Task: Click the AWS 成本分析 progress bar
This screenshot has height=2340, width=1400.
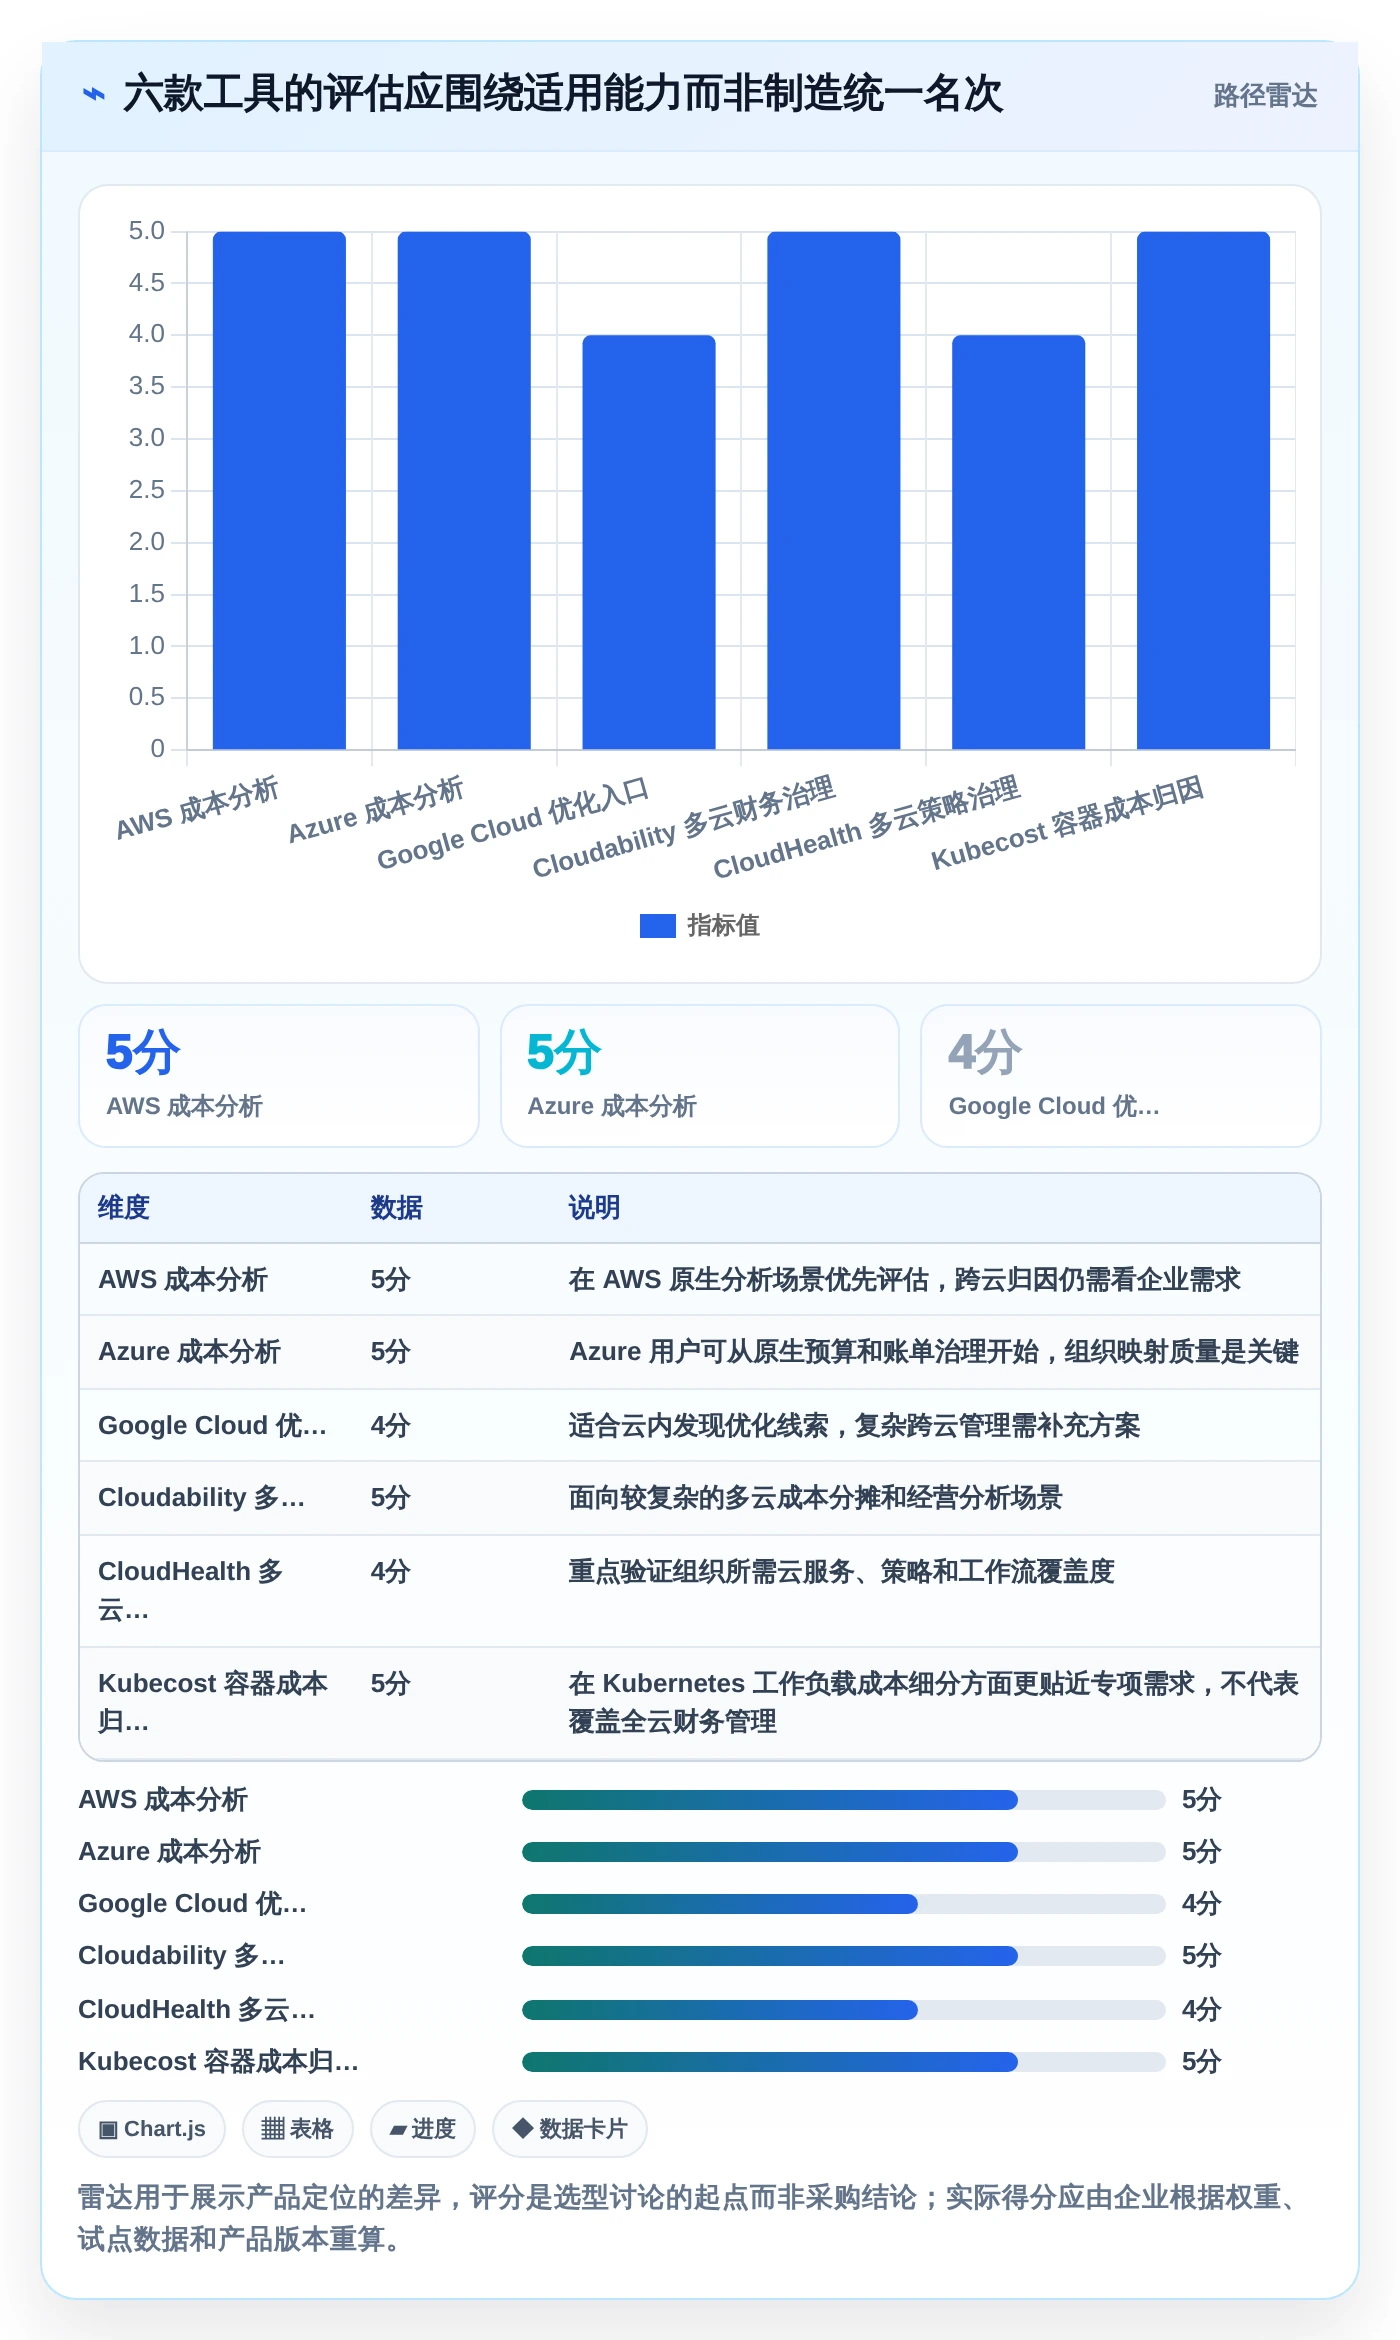Action: [x=843, y=1800]
